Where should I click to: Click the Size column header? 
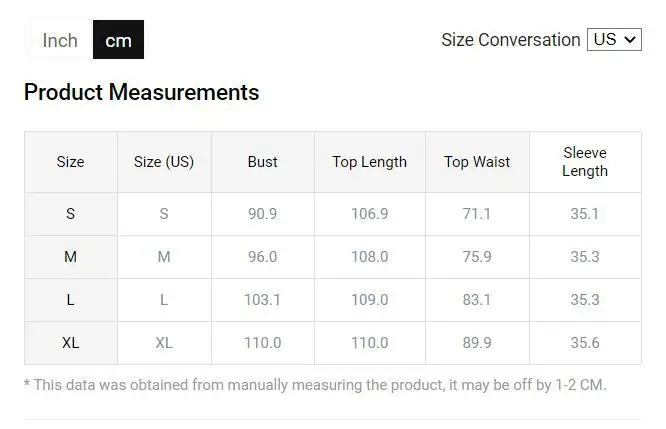click(x=71, y=162)
